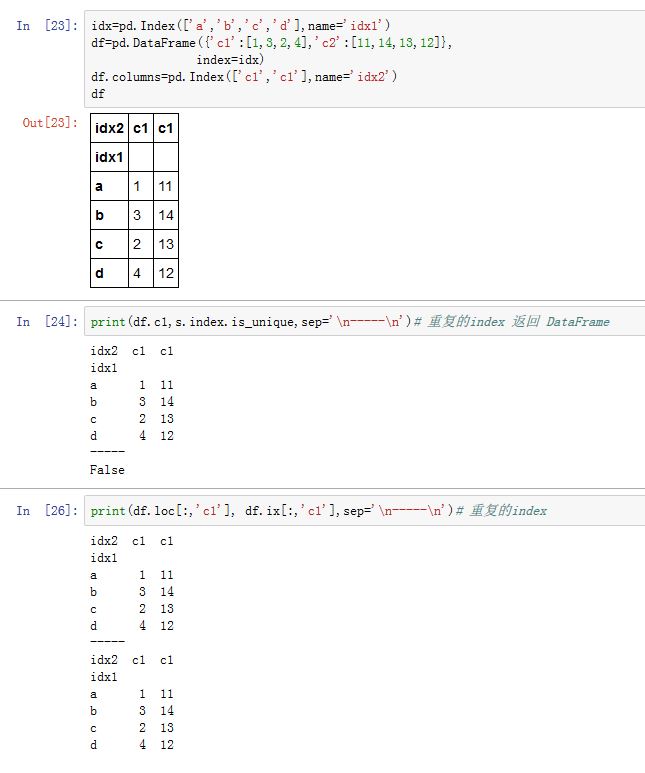
Task: Click the In [24] cell prompt
Action: pyautogui.click(x=46, y=321)
